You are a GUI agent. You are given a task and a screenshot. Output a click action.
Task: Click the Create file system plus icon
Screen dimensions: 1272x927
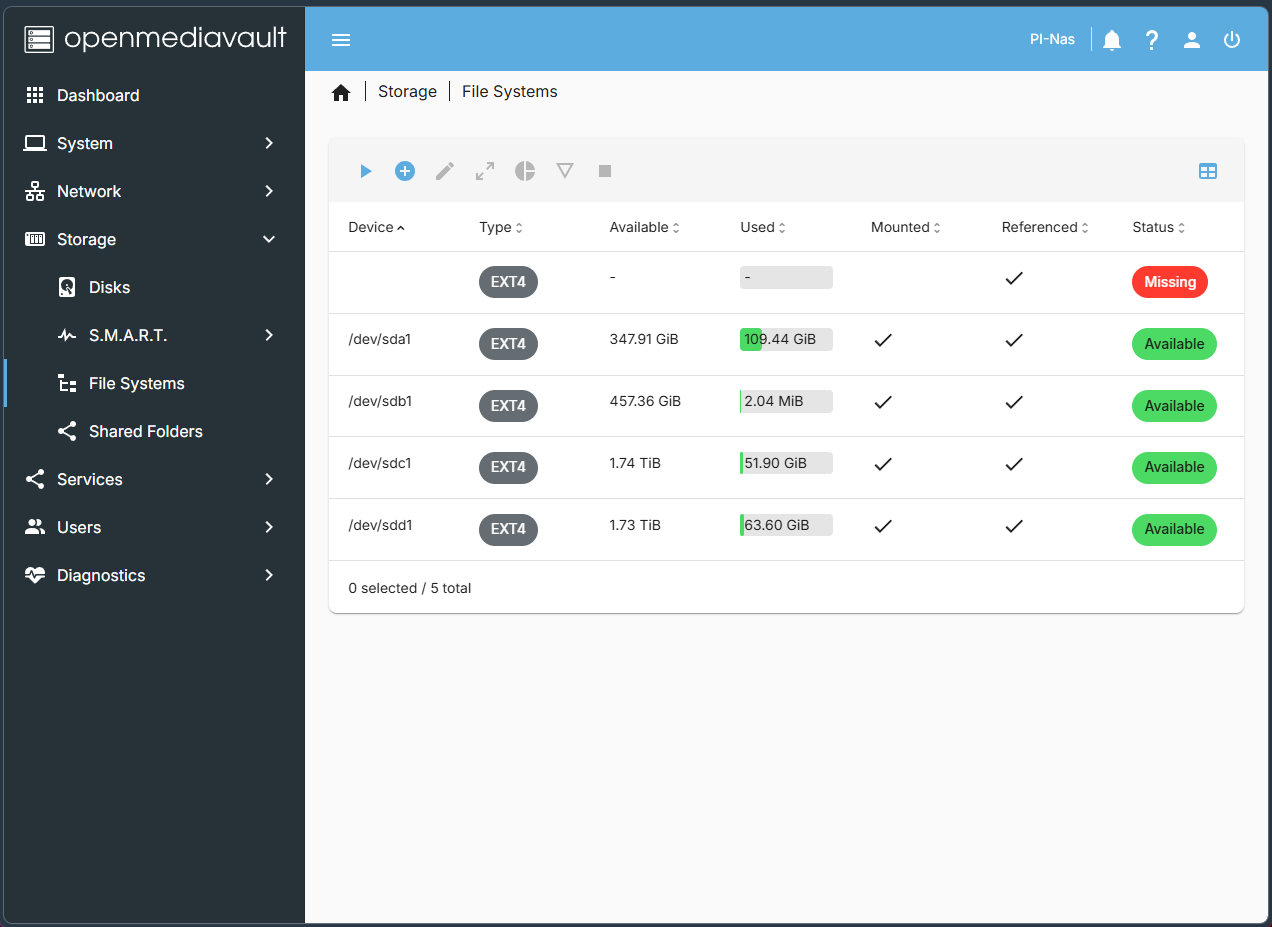click(405, 171)
